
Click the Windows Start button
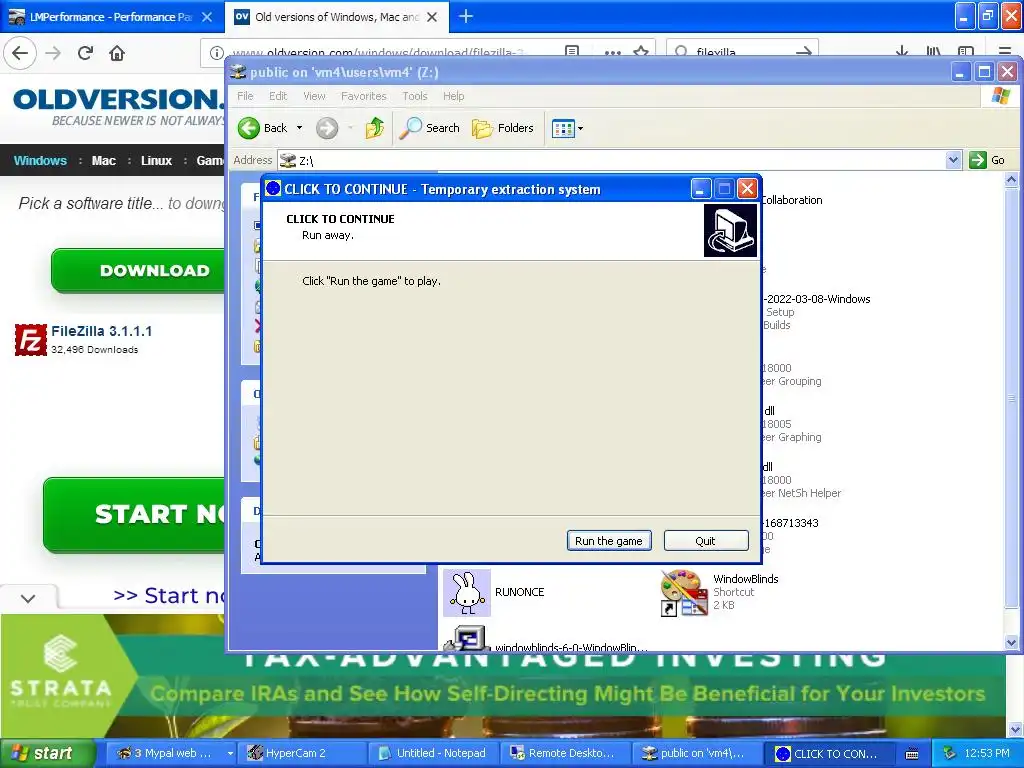coord(47,753)
